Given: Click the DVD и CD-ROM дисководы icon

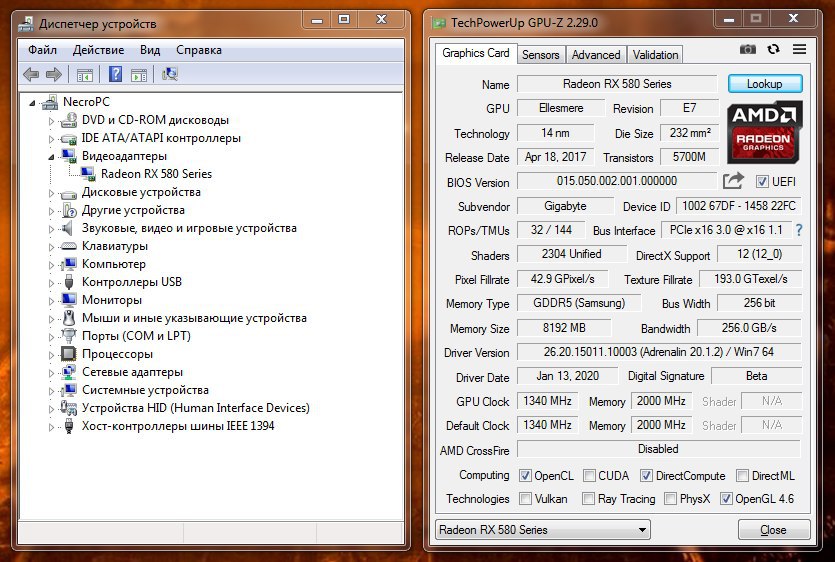Looking at the screenshot, I should tap(68, 120).
